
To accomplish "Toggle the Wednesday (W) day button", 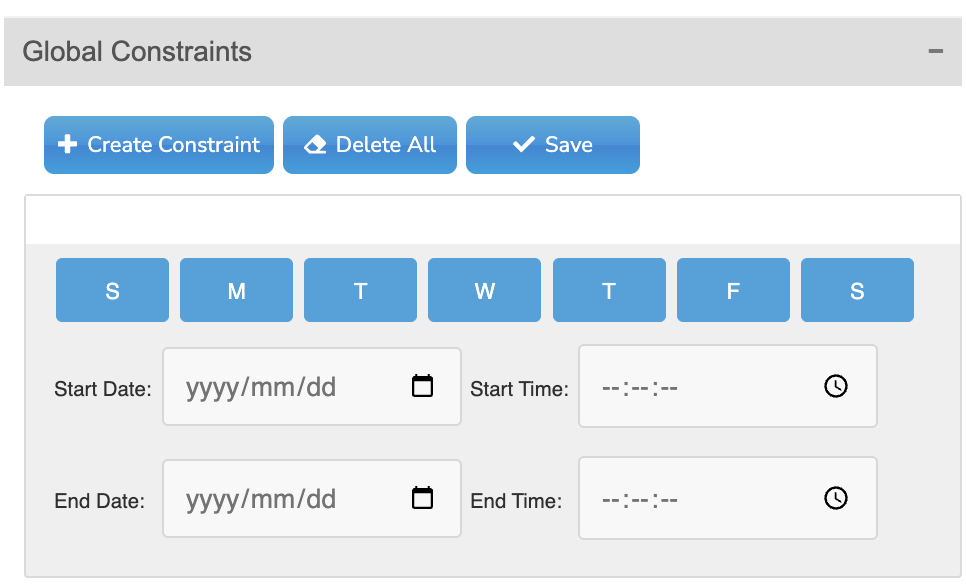I will click(484, 290).
